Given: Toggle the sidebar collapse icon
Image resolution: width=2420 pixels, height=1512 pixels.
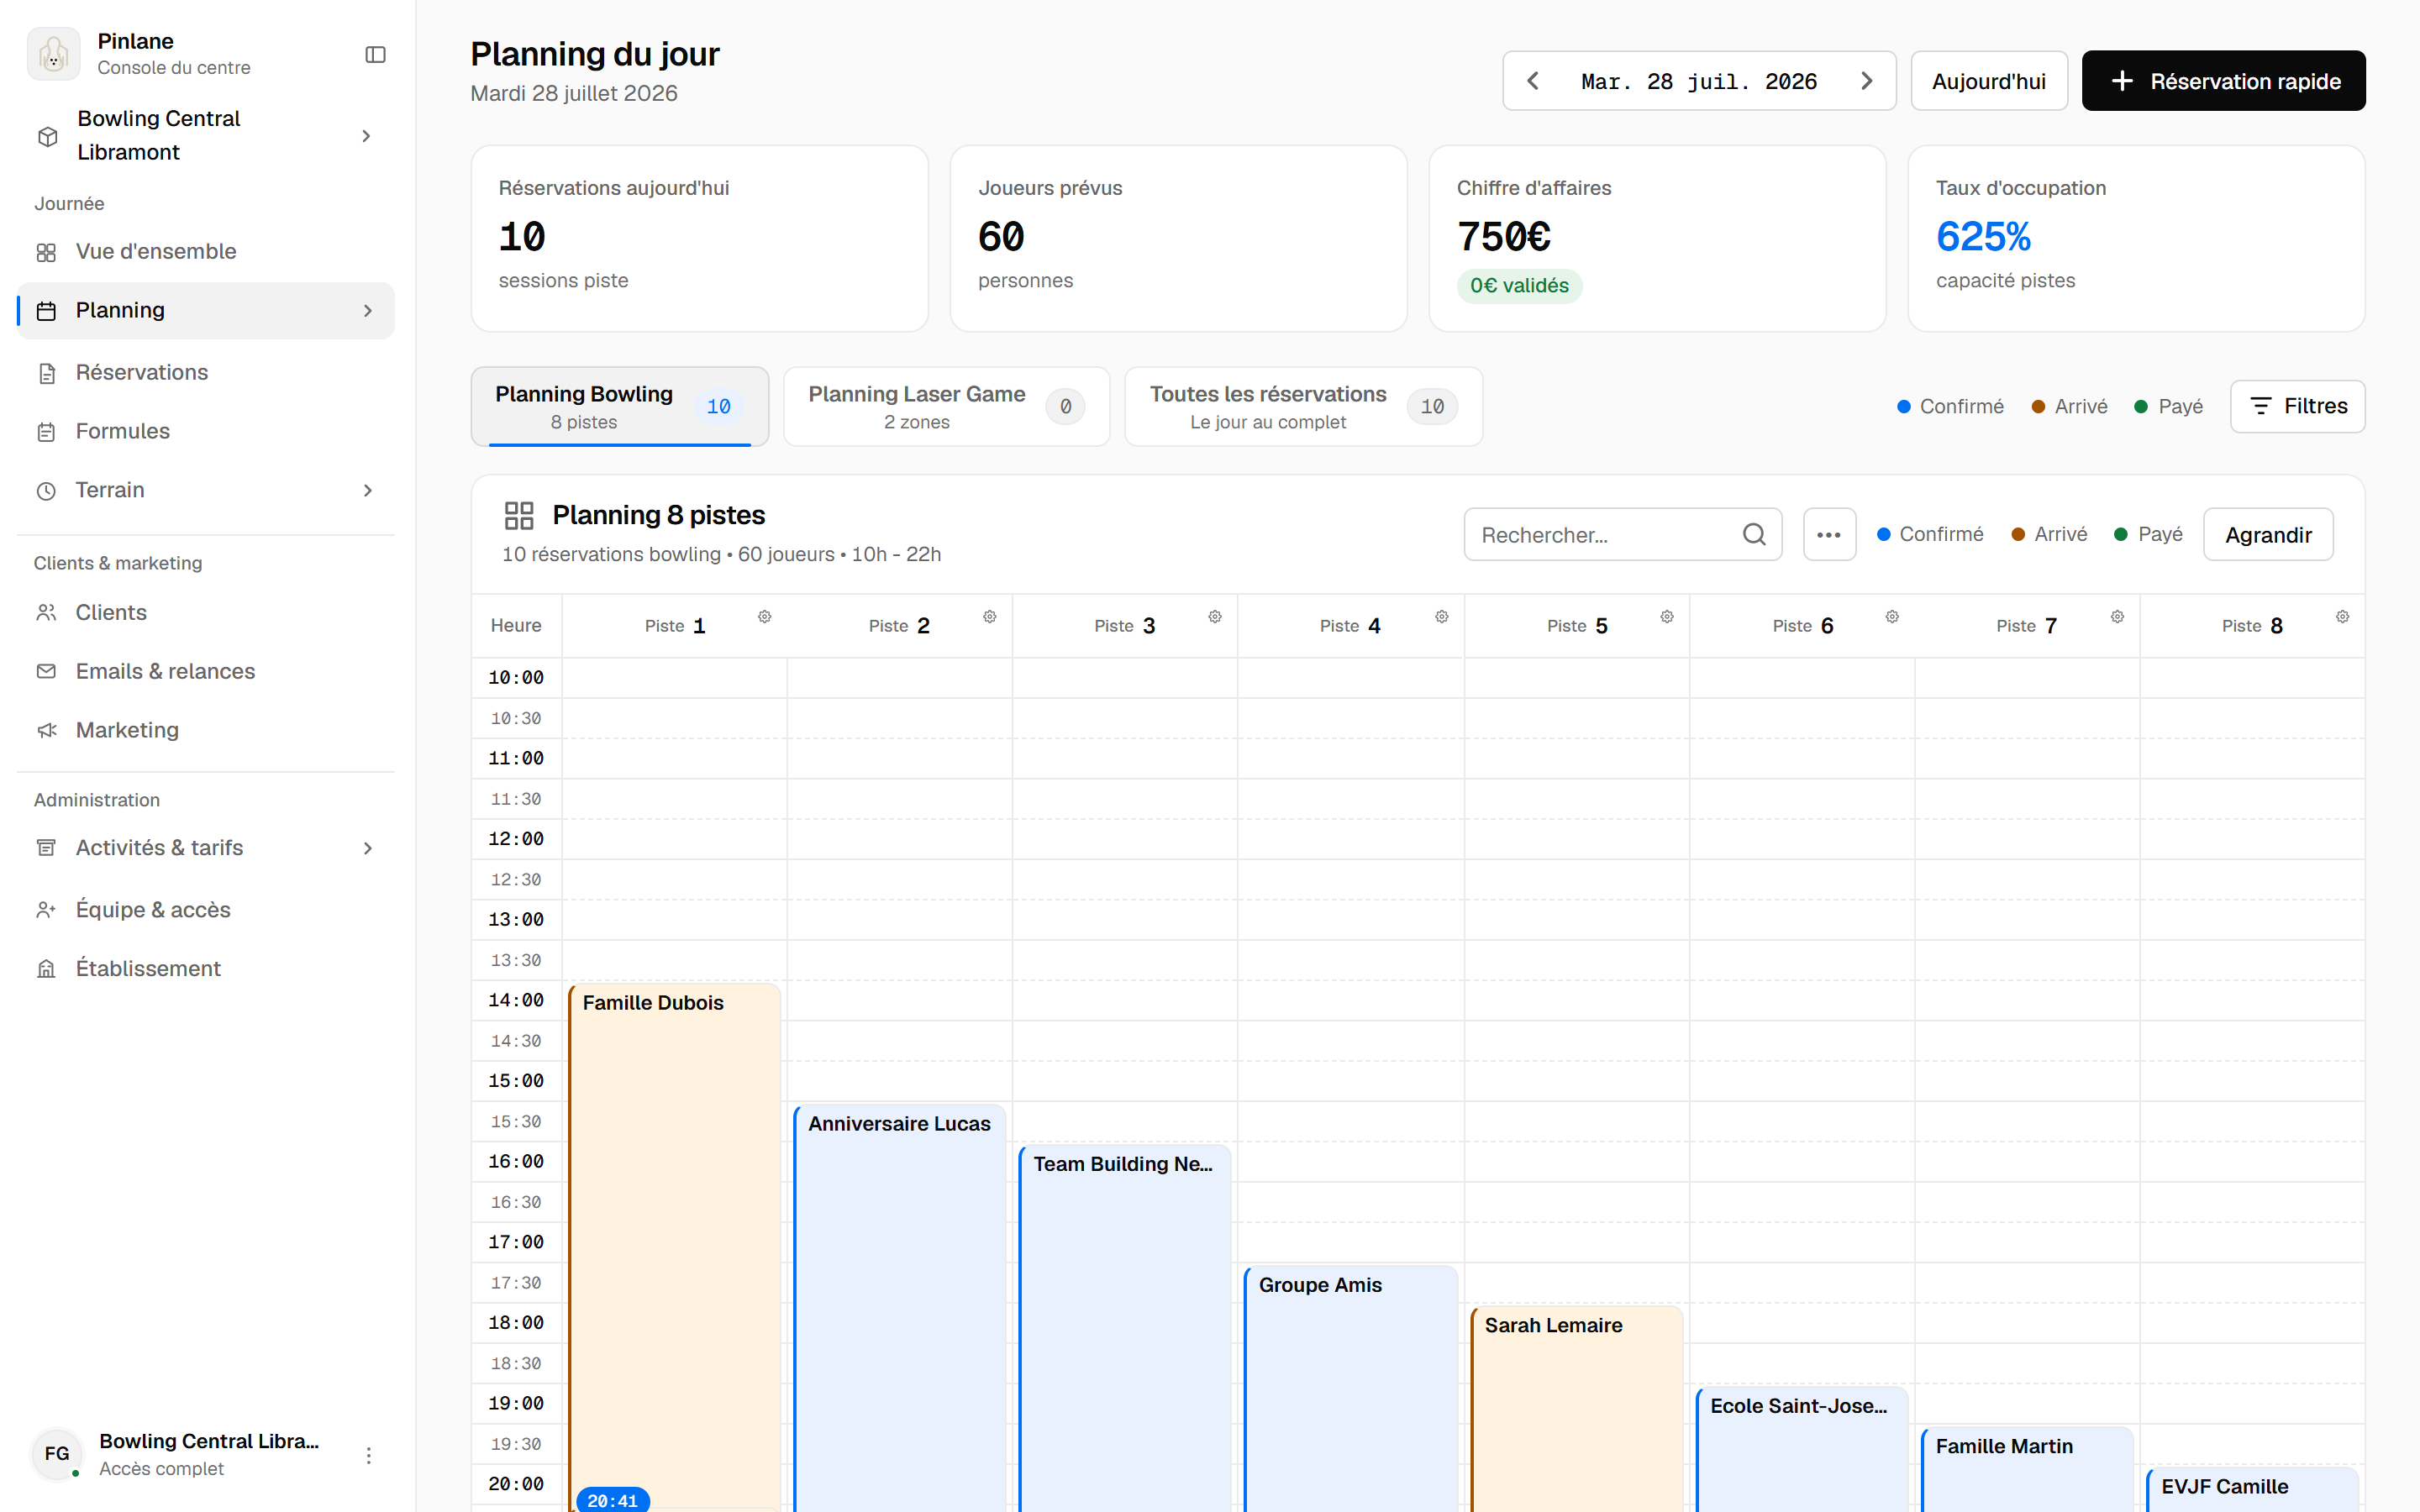Looking at the screenshot, I should tap(375, 54).
